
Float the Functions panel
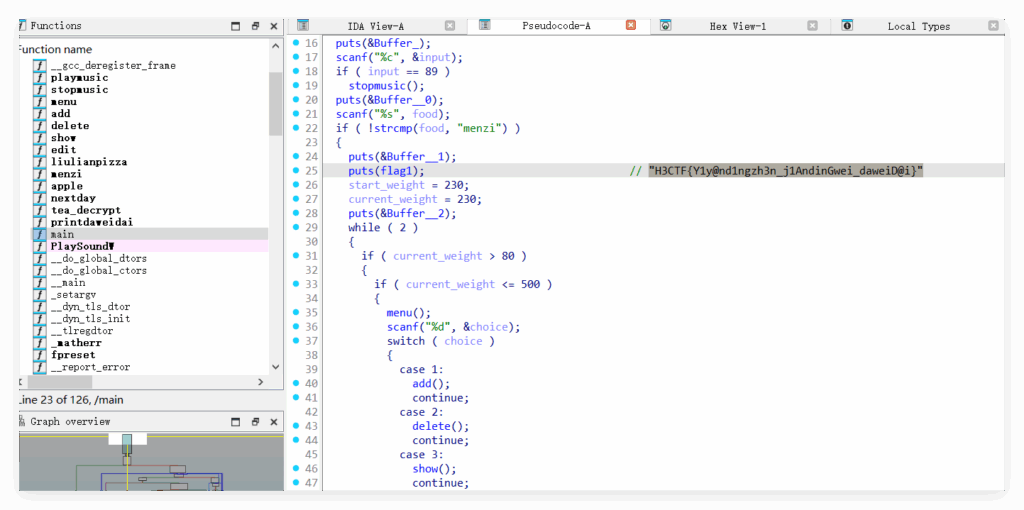pos(255,26)
